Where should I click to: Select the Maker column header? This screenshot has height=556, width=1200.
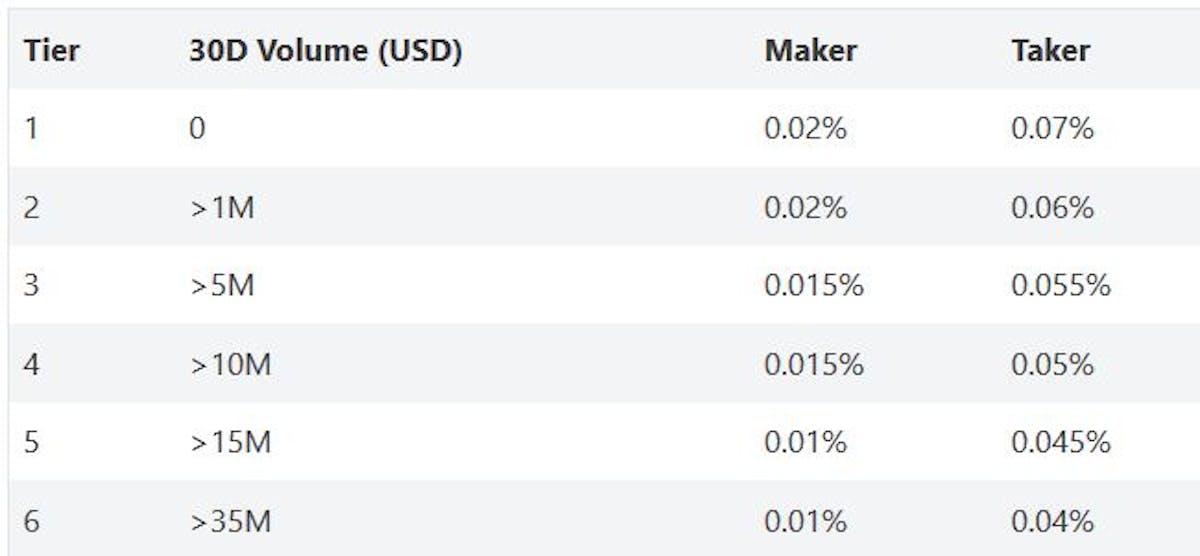[x=811, y=50]
